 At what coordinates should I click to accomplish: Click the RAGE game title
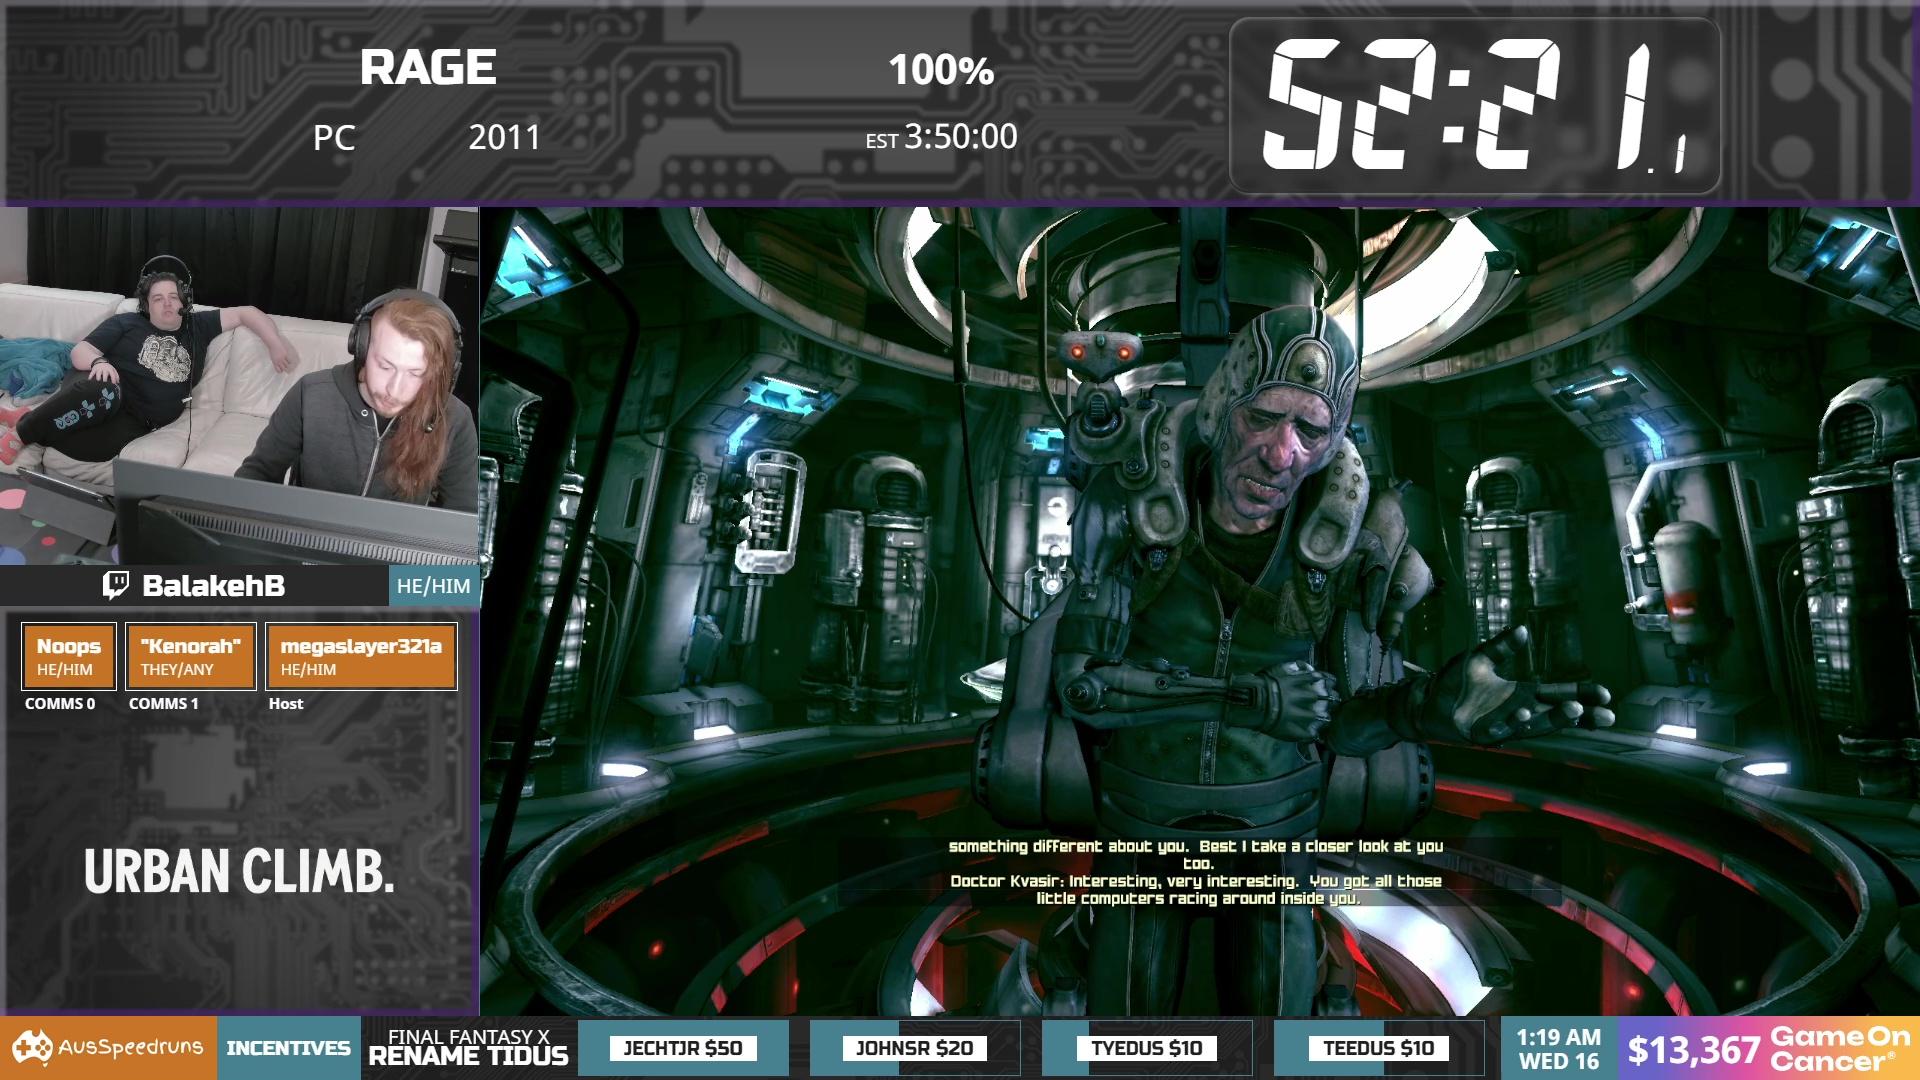tap(428, 68)
